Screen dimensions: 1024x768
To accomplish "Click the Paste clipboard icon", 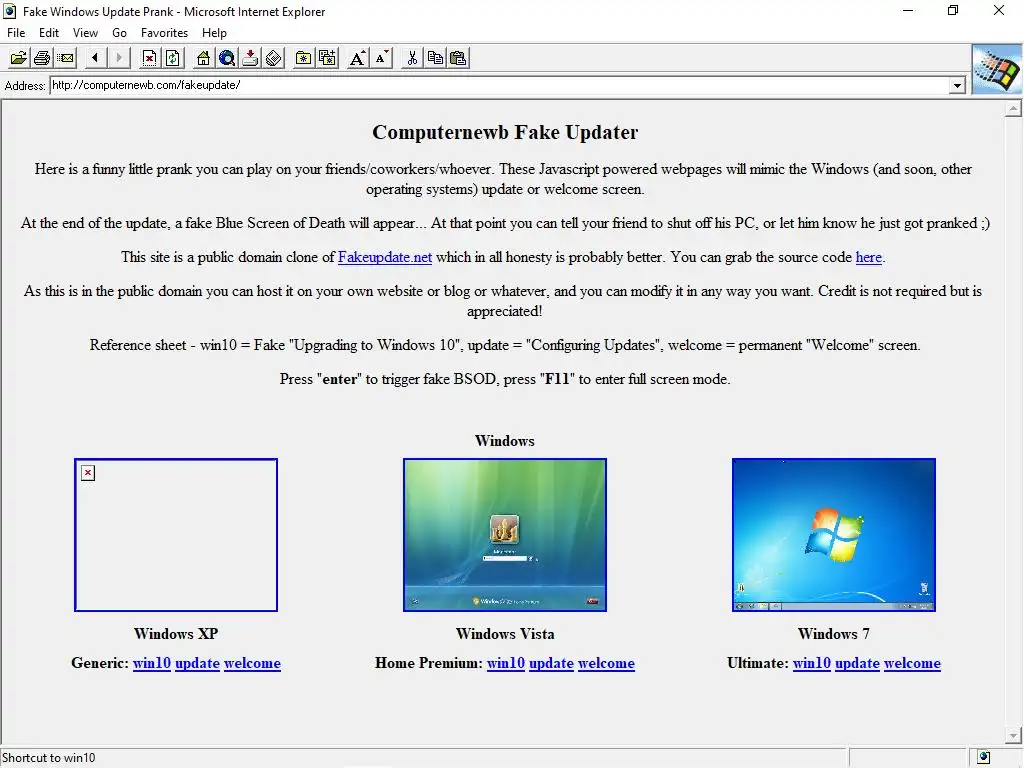I will pos(458,58).
